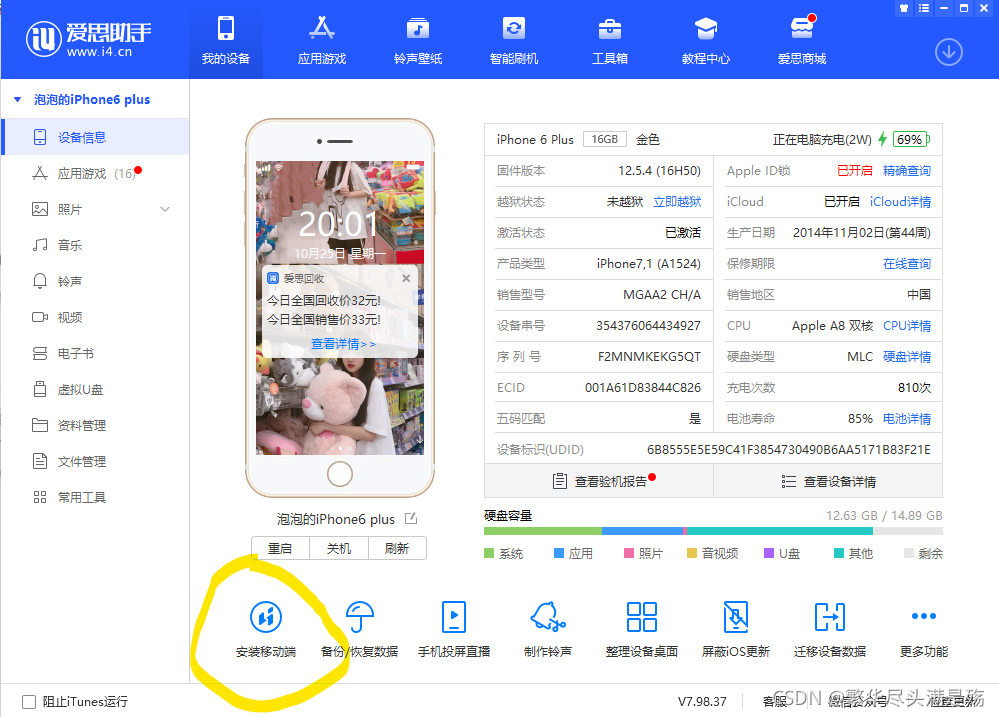The height and width of the screenshot is (717, 999).
Task: Click the pink 照片 legend swatch
Action: [629, 553]
